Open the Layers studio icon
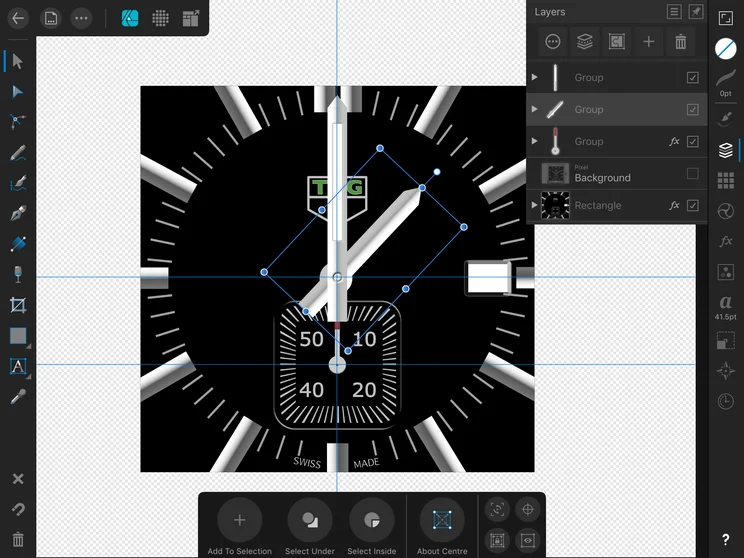This screenshot has height=558, width=744. click(725, 150)
